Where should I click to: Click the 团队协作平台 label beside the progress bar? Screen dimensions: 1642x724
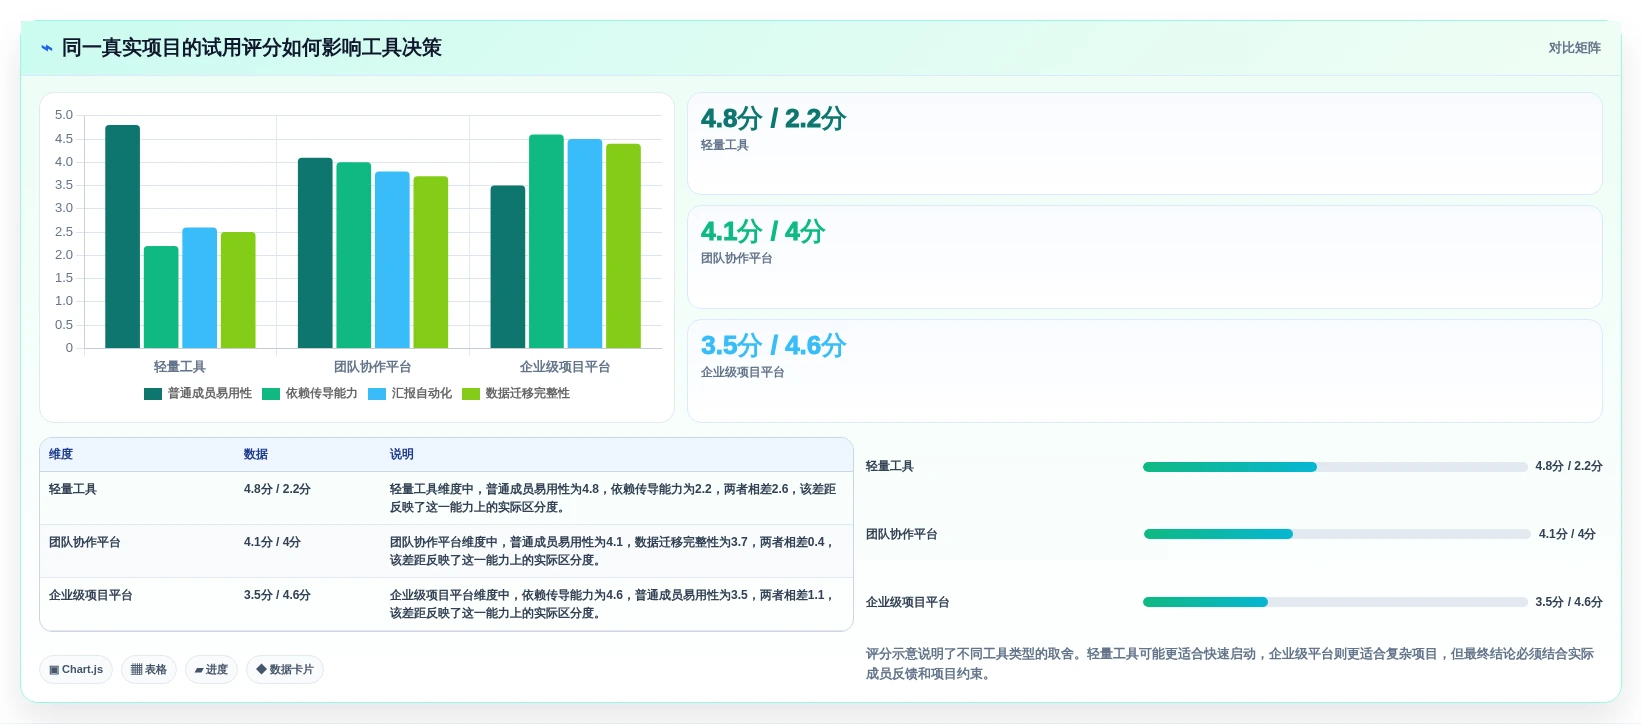point(902,534)
